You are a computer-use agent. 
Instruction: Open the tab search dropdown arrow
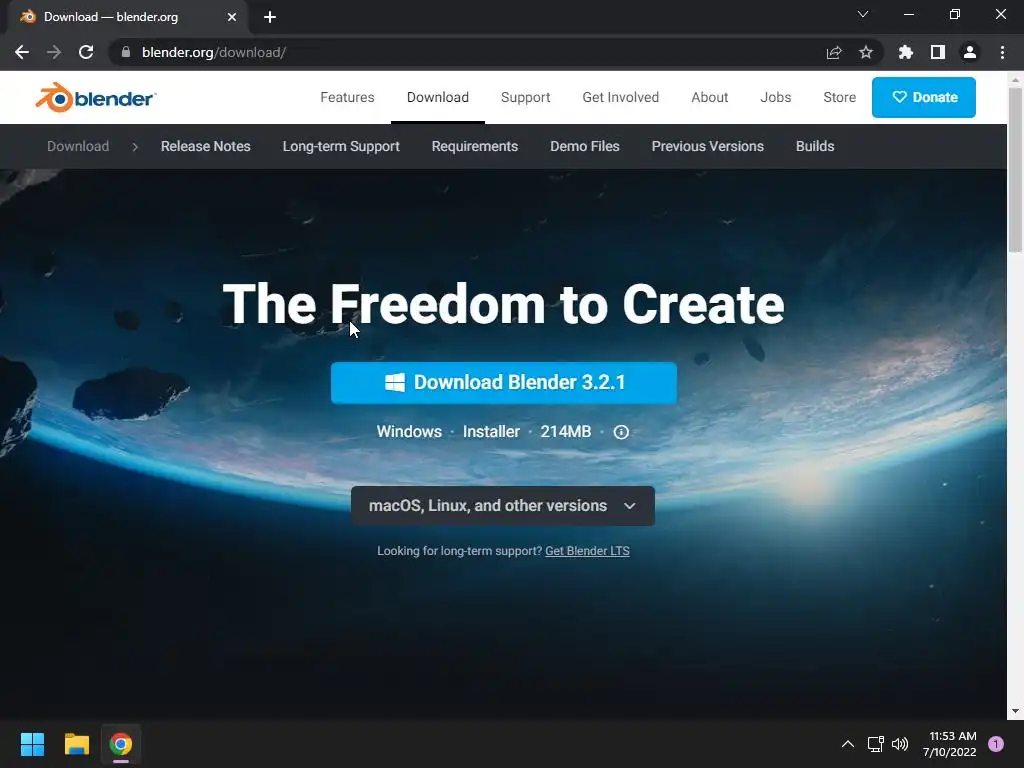863,14
